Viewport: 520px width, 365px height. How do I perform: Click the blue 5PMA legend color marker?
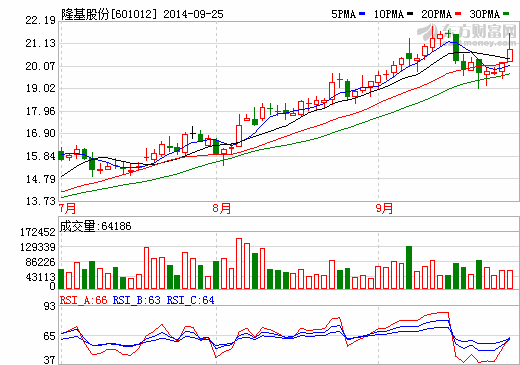pyautogui.click(x=362, y=14)
